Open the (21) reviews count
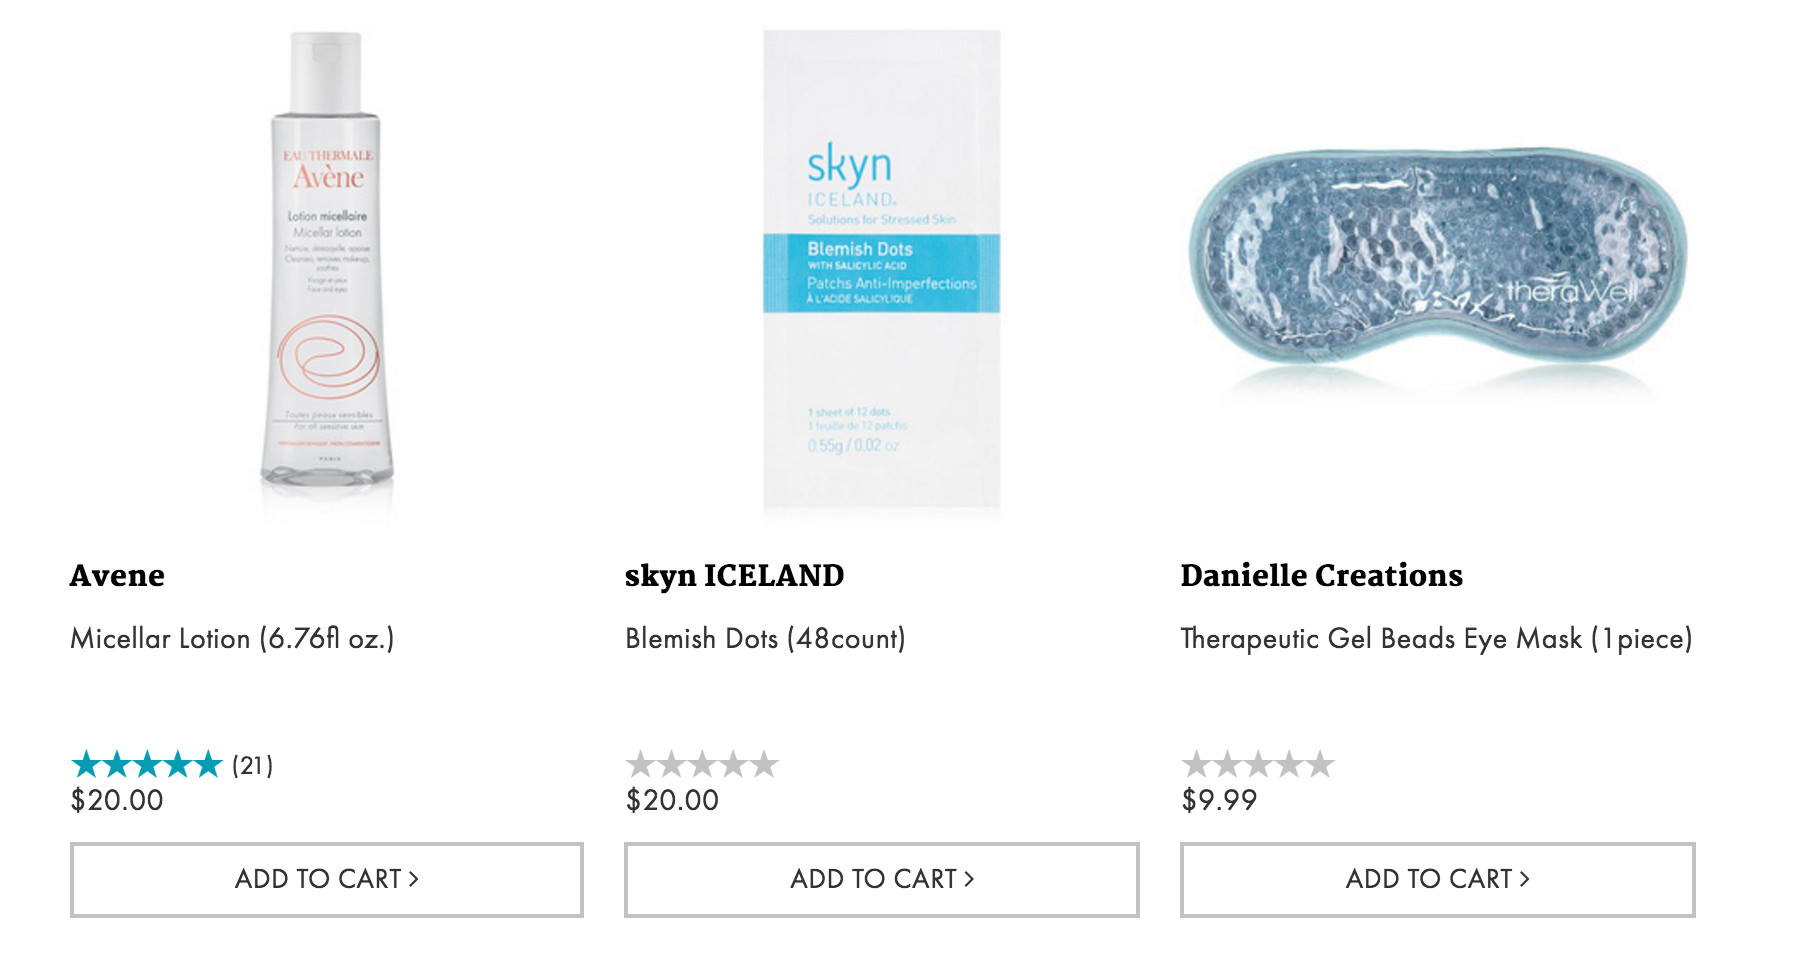Screen dimensions: 1816x956 252,765
